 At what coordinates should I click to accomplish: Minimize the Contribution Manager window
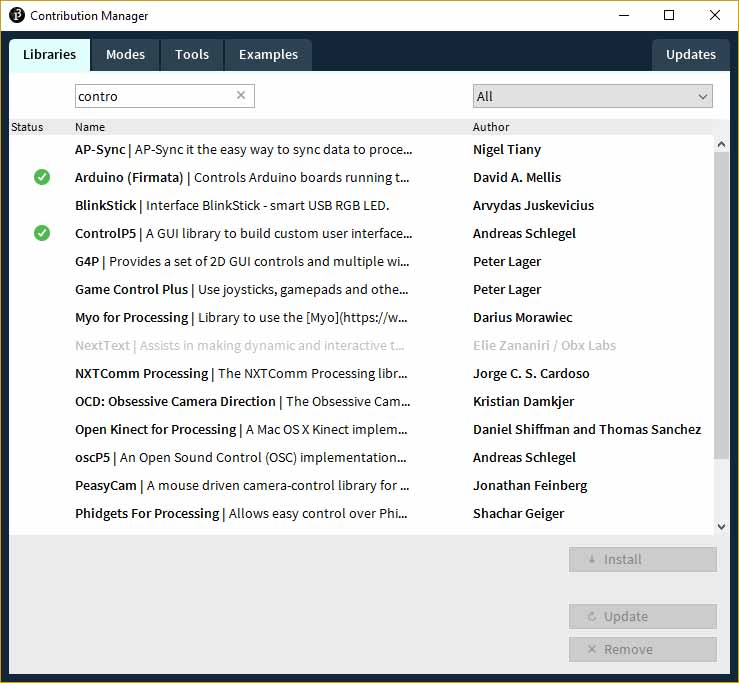point(624,15)
